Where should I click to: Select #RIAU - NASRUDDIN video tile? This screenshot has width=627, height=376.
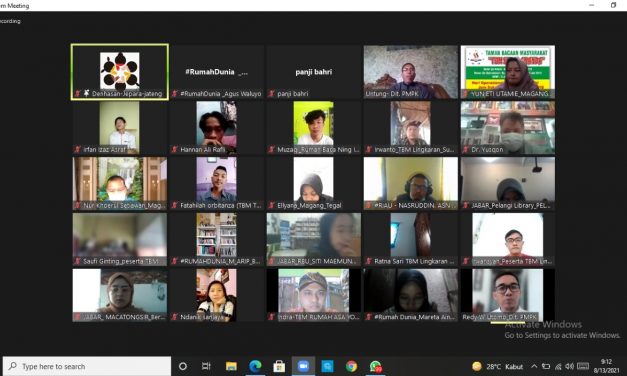pos(411,184)
